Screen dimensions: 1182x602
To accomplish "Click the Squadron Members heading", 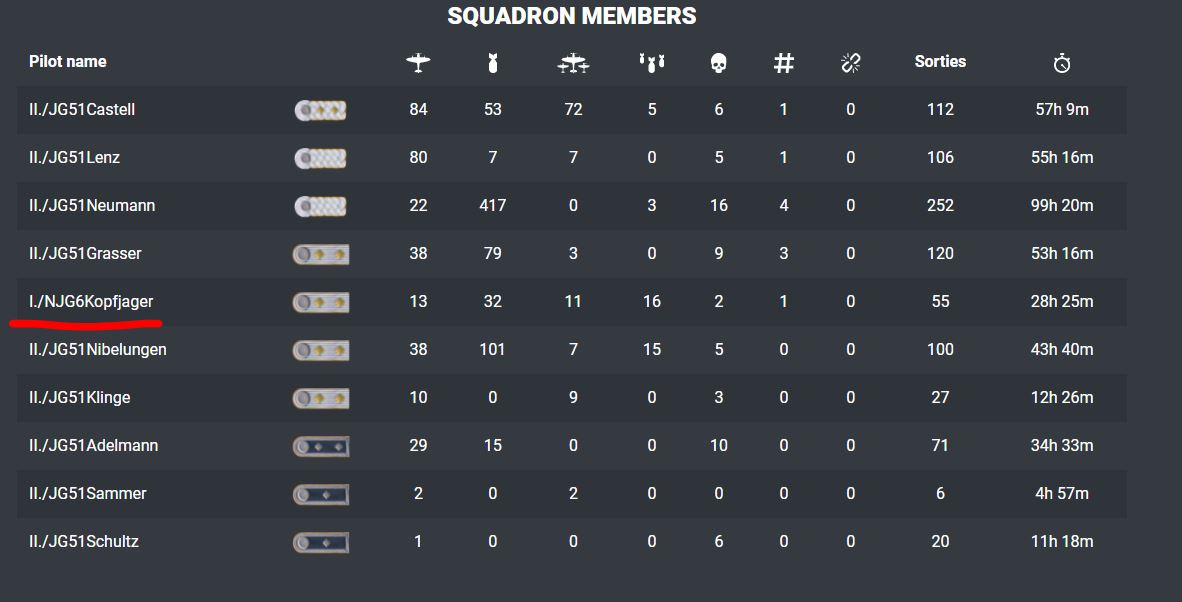I will point(571,16).
